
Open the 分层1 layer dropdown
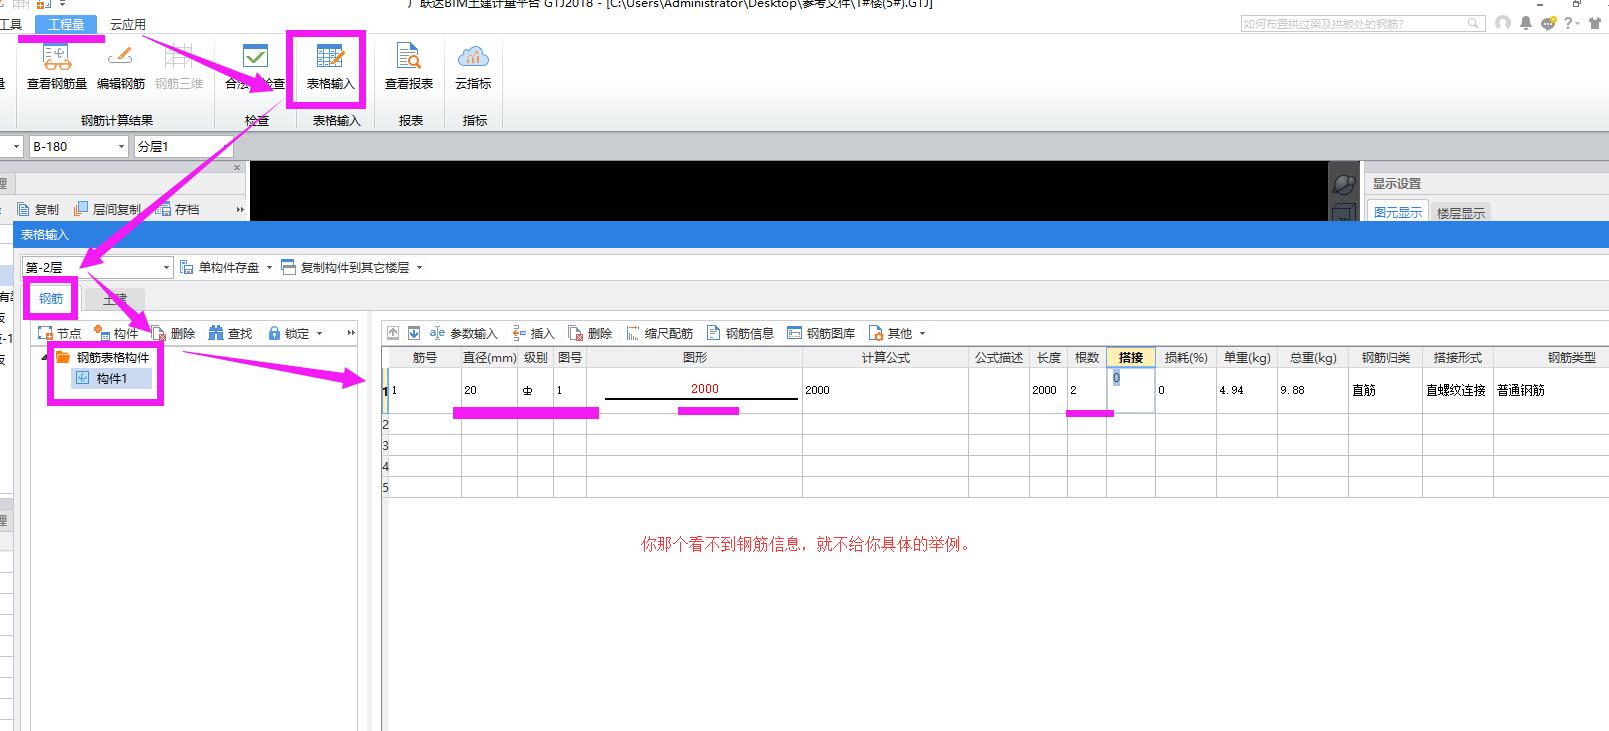[x=183, y=146]
